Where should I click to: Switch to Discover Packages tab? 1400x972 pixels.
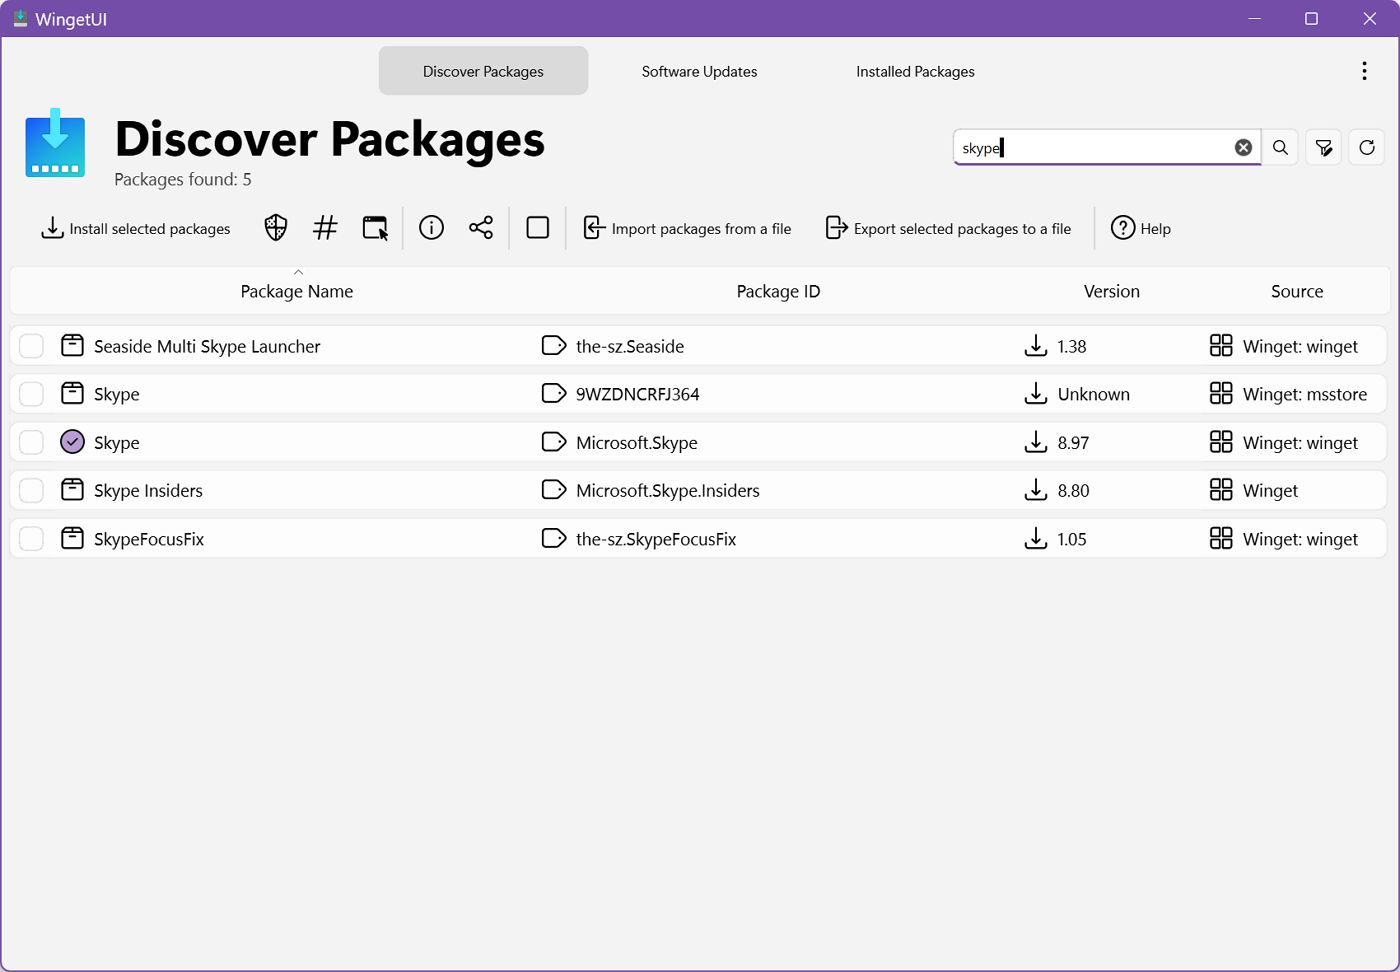[x=483, y=71]
